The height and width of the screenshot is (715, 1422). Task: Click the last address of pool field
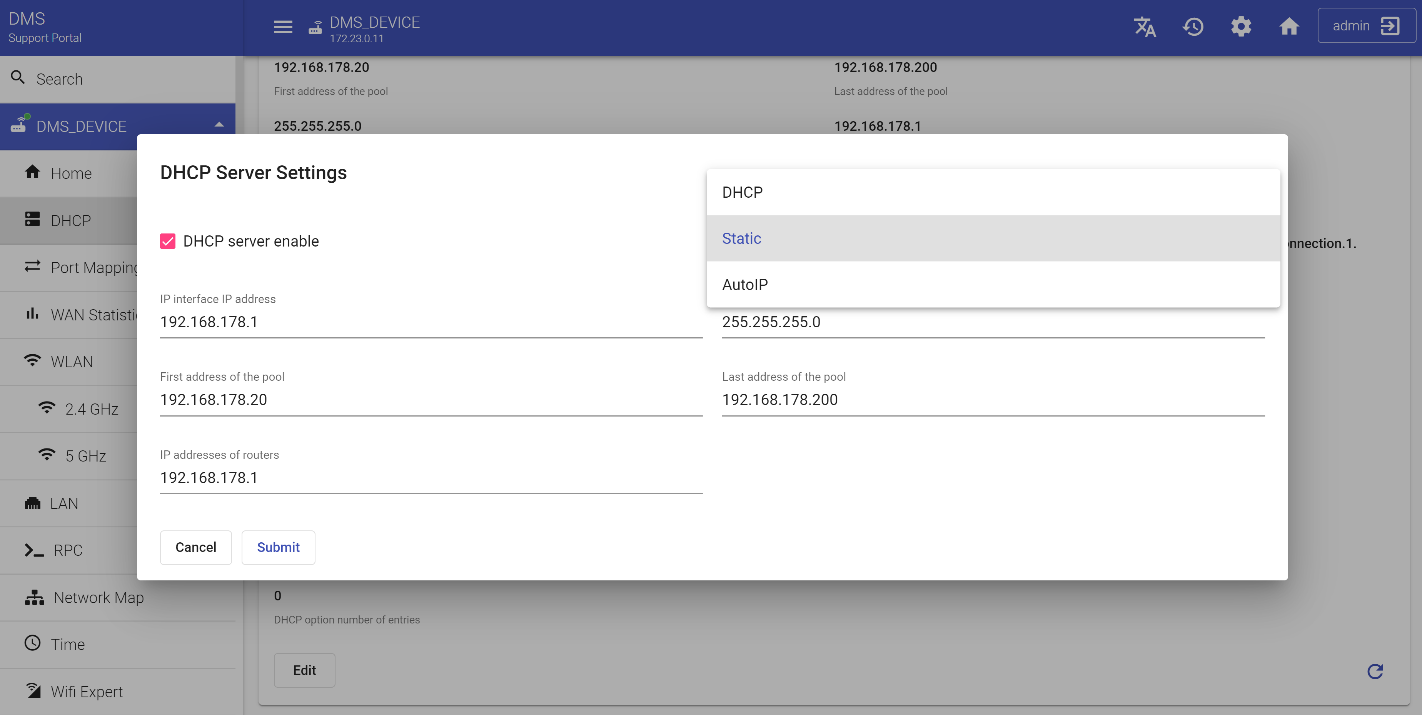(992, 400)
